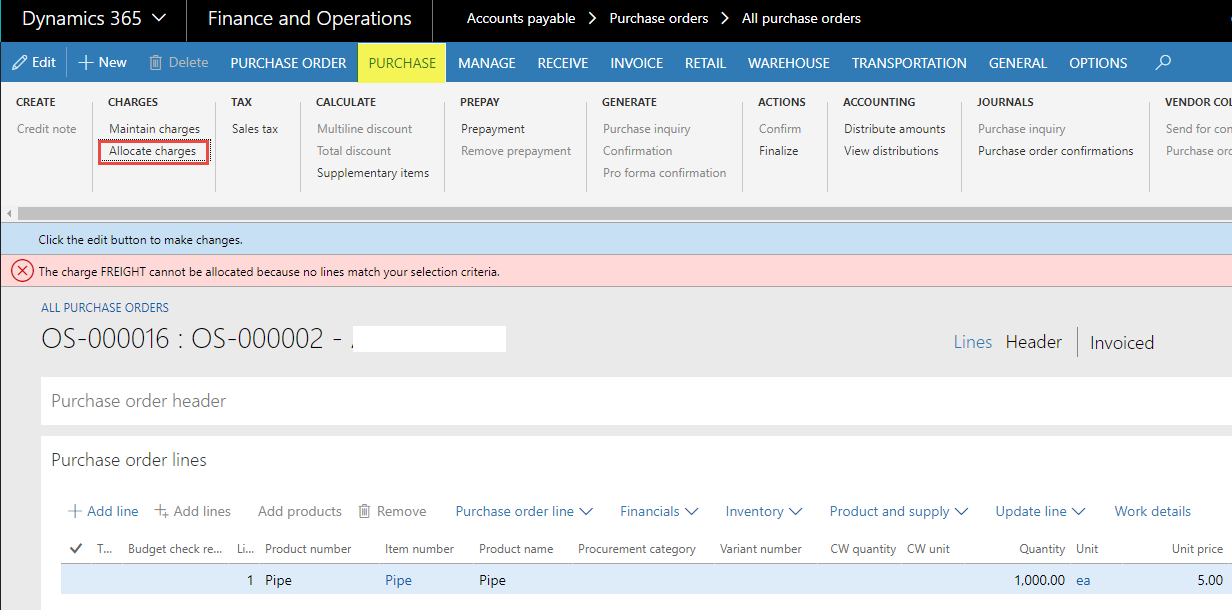
Task: Switch to Lines view
Action: [x=973, y=342]
